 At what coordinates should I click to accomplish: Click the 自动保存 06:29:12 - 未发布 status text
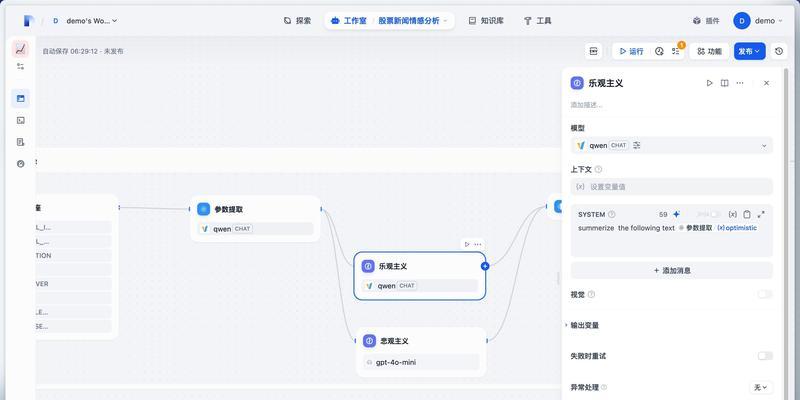tap(83, 51)
